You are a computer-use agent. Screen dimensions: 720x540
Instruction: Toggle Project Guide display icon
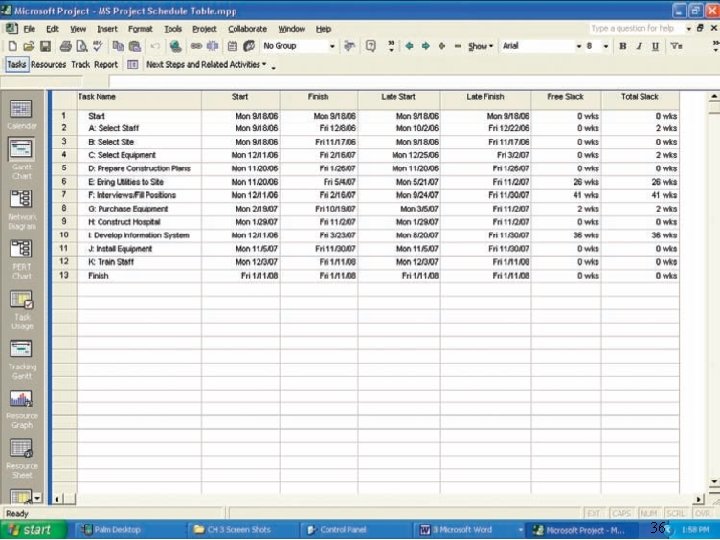tap(133, 65)
